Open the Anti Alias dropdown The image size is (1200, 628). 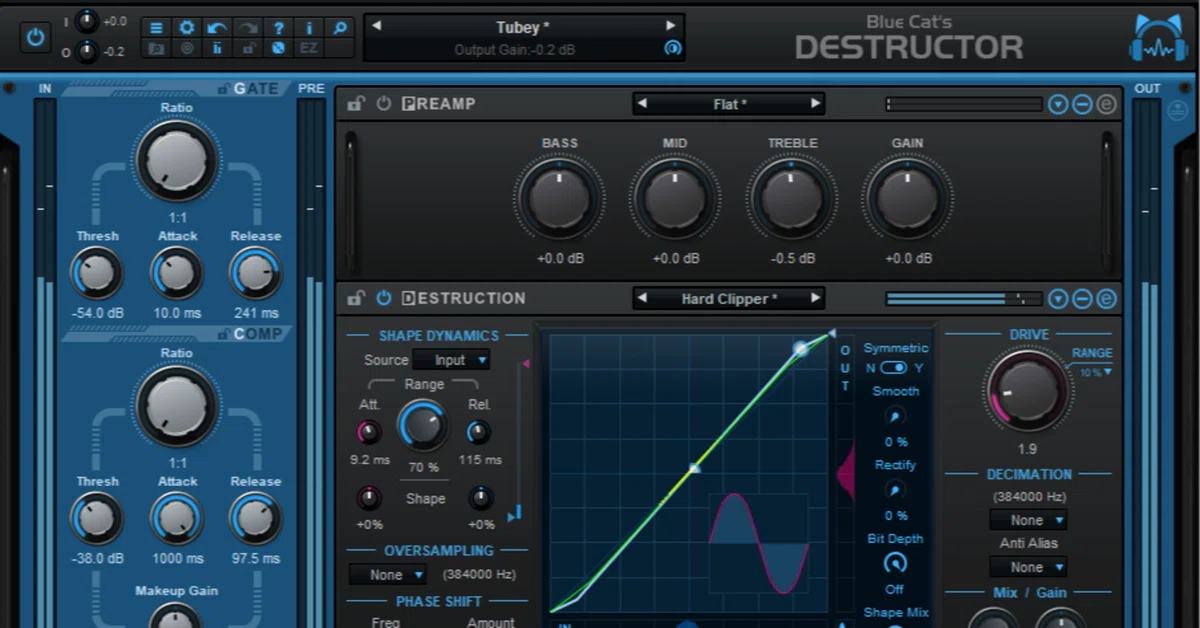1028,567
